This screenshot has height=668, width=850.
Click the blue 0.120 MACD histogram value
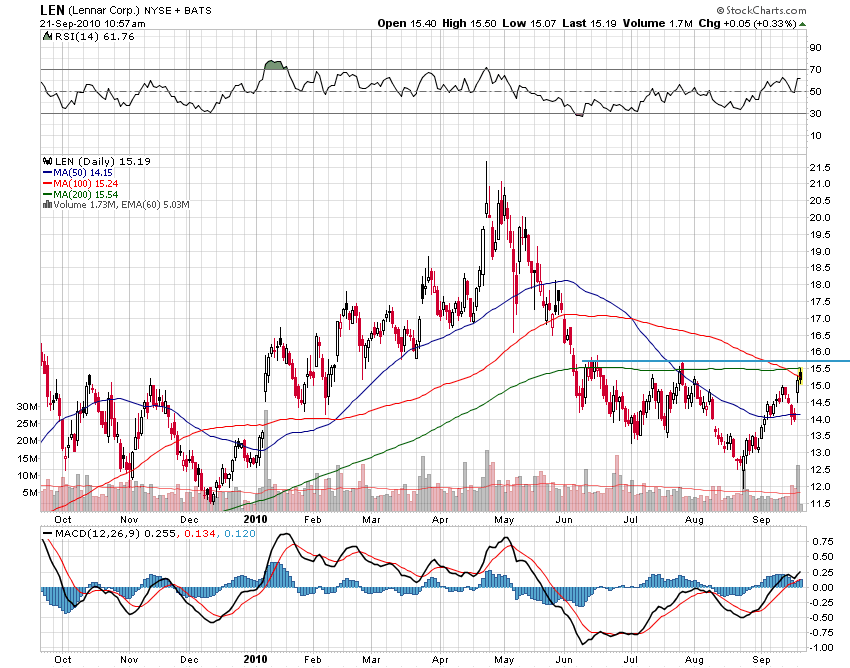tap(239, 534)
